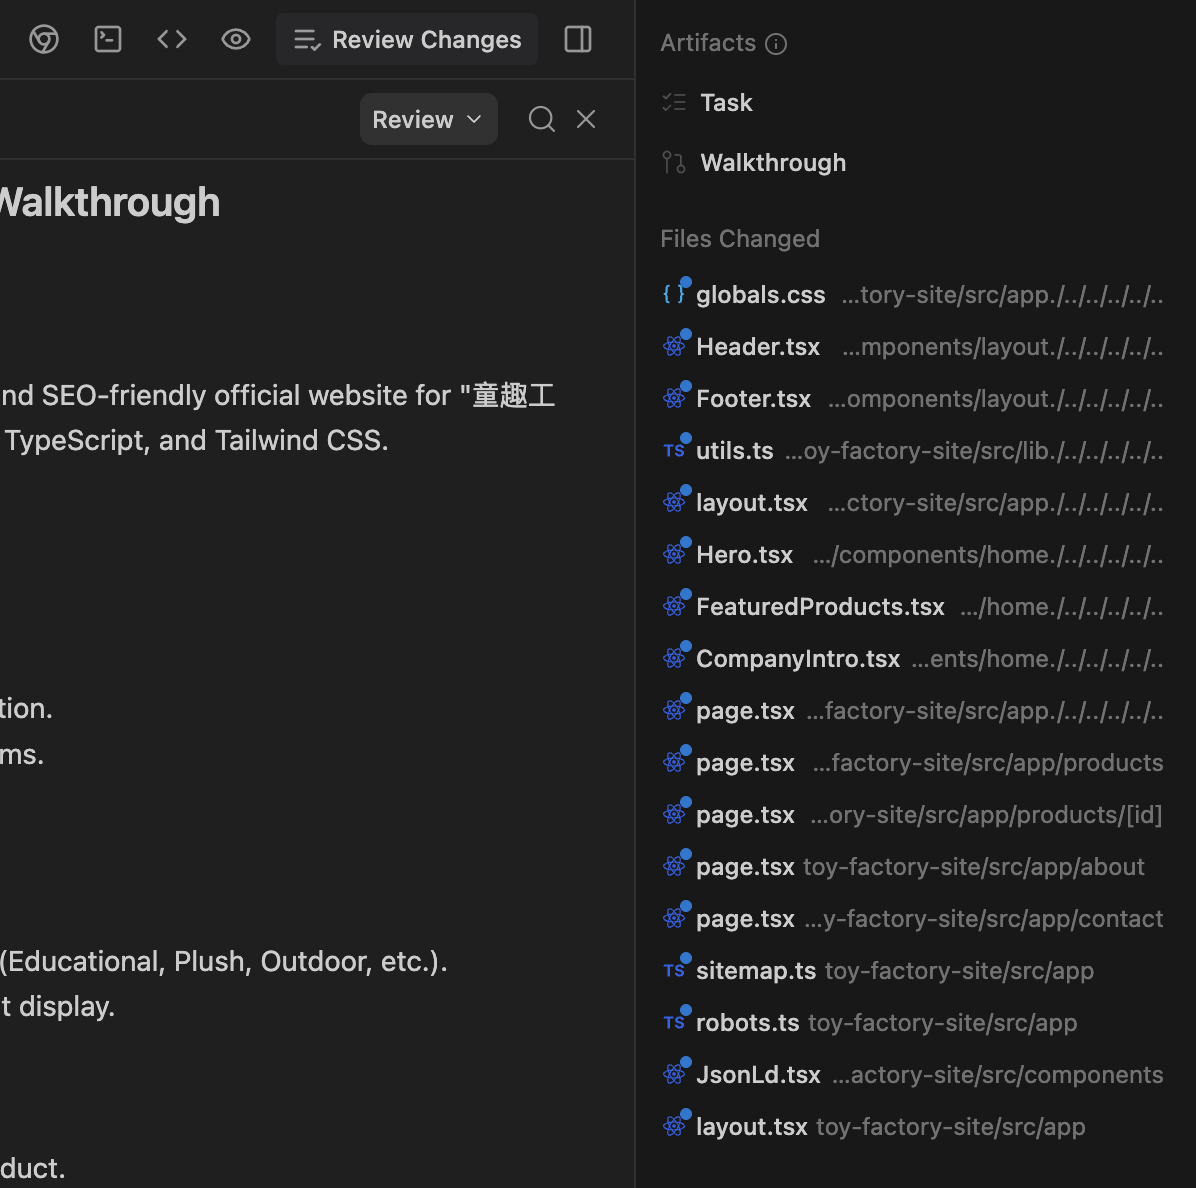Image resolution: width=1196 pixels, height=1188 pixels.
Task: Open FeaturedProducts.tsx file
Action: 820,607
